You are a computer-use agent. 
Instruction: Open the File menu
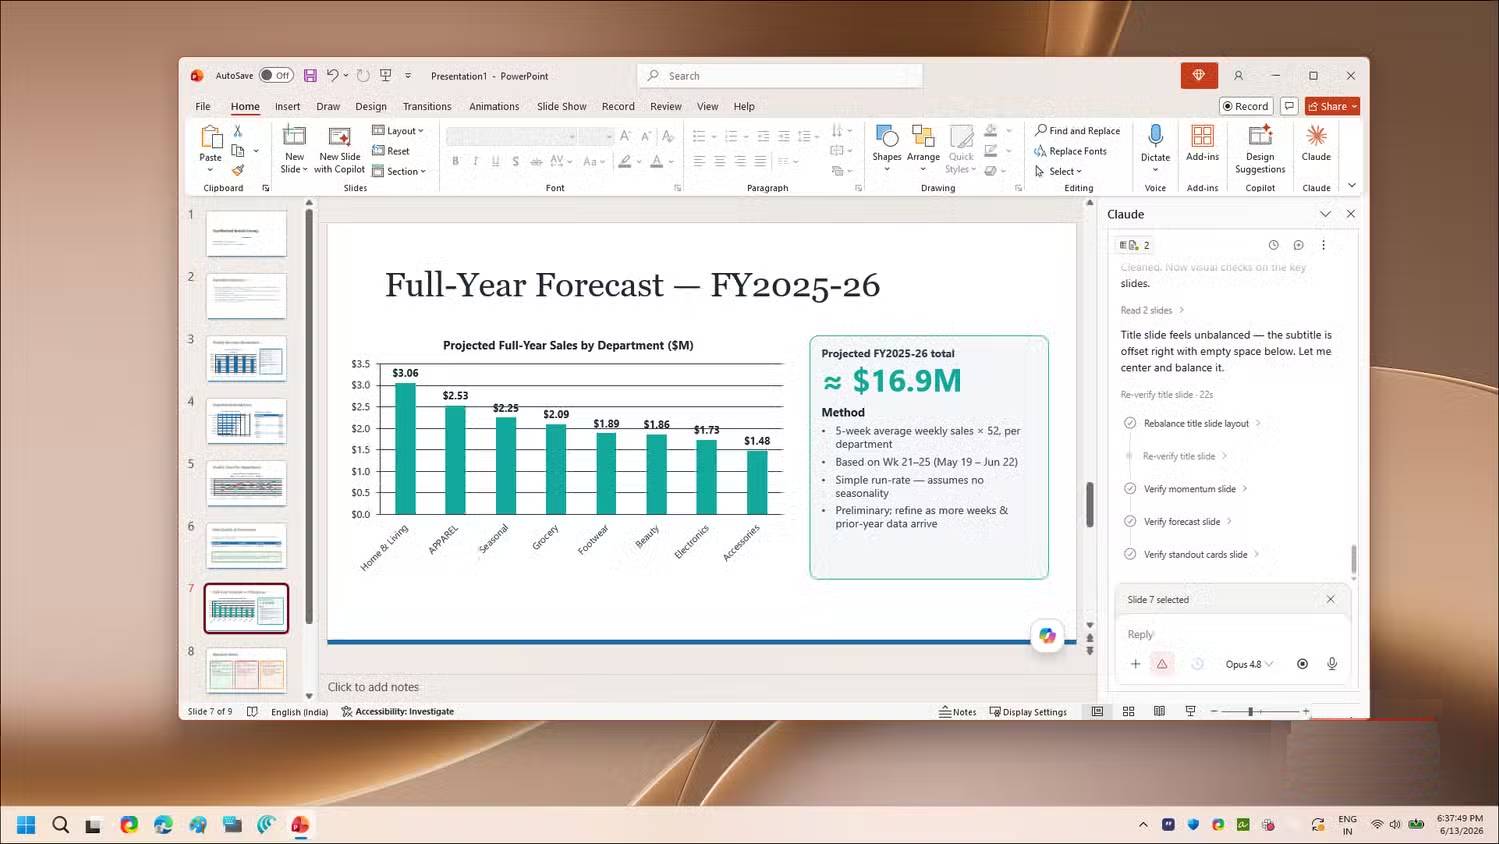[x=203, y=106]
